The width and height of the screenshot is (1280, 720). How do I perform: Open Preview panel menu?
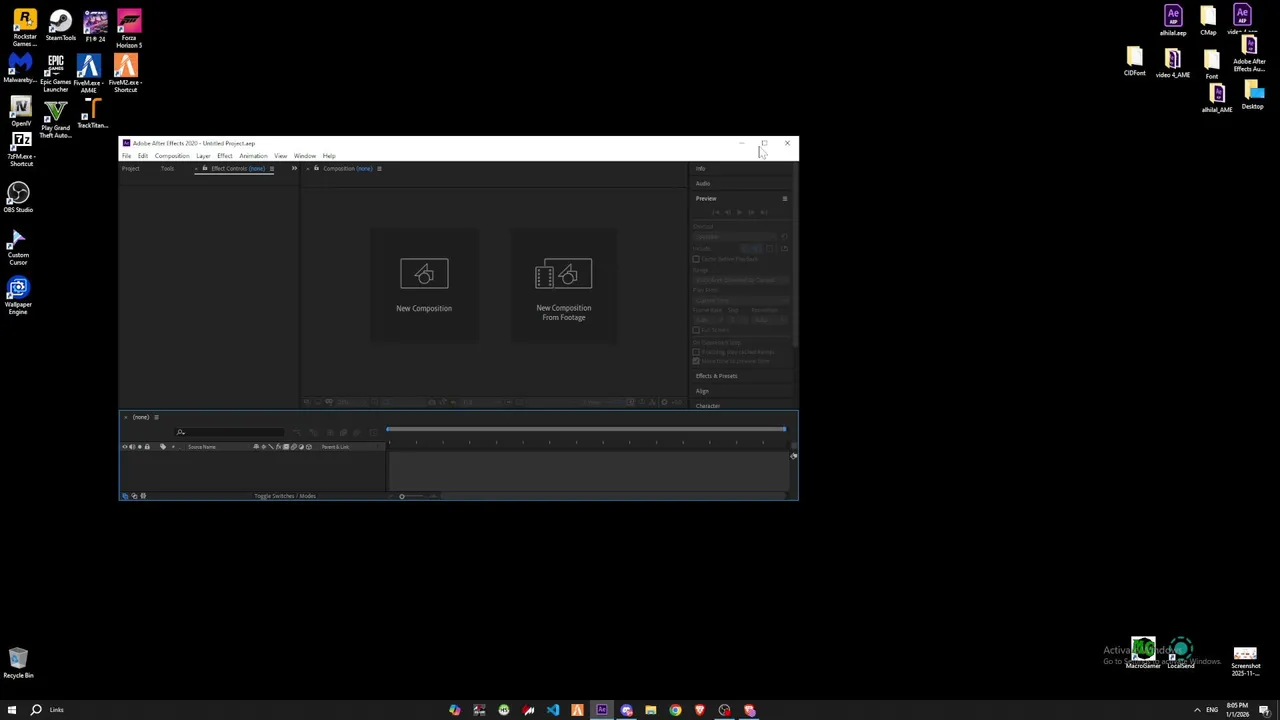(785, 198)
